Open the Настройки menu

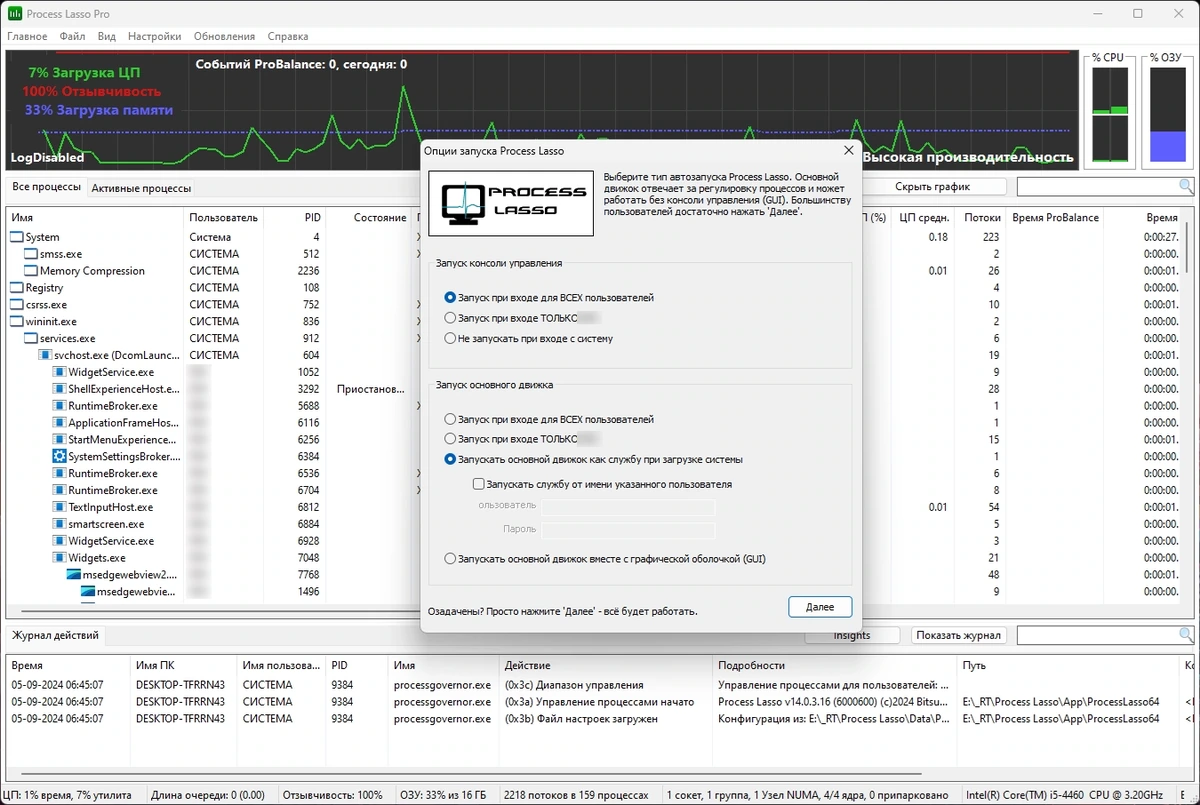pyautogui.click(x=154, y=36)
